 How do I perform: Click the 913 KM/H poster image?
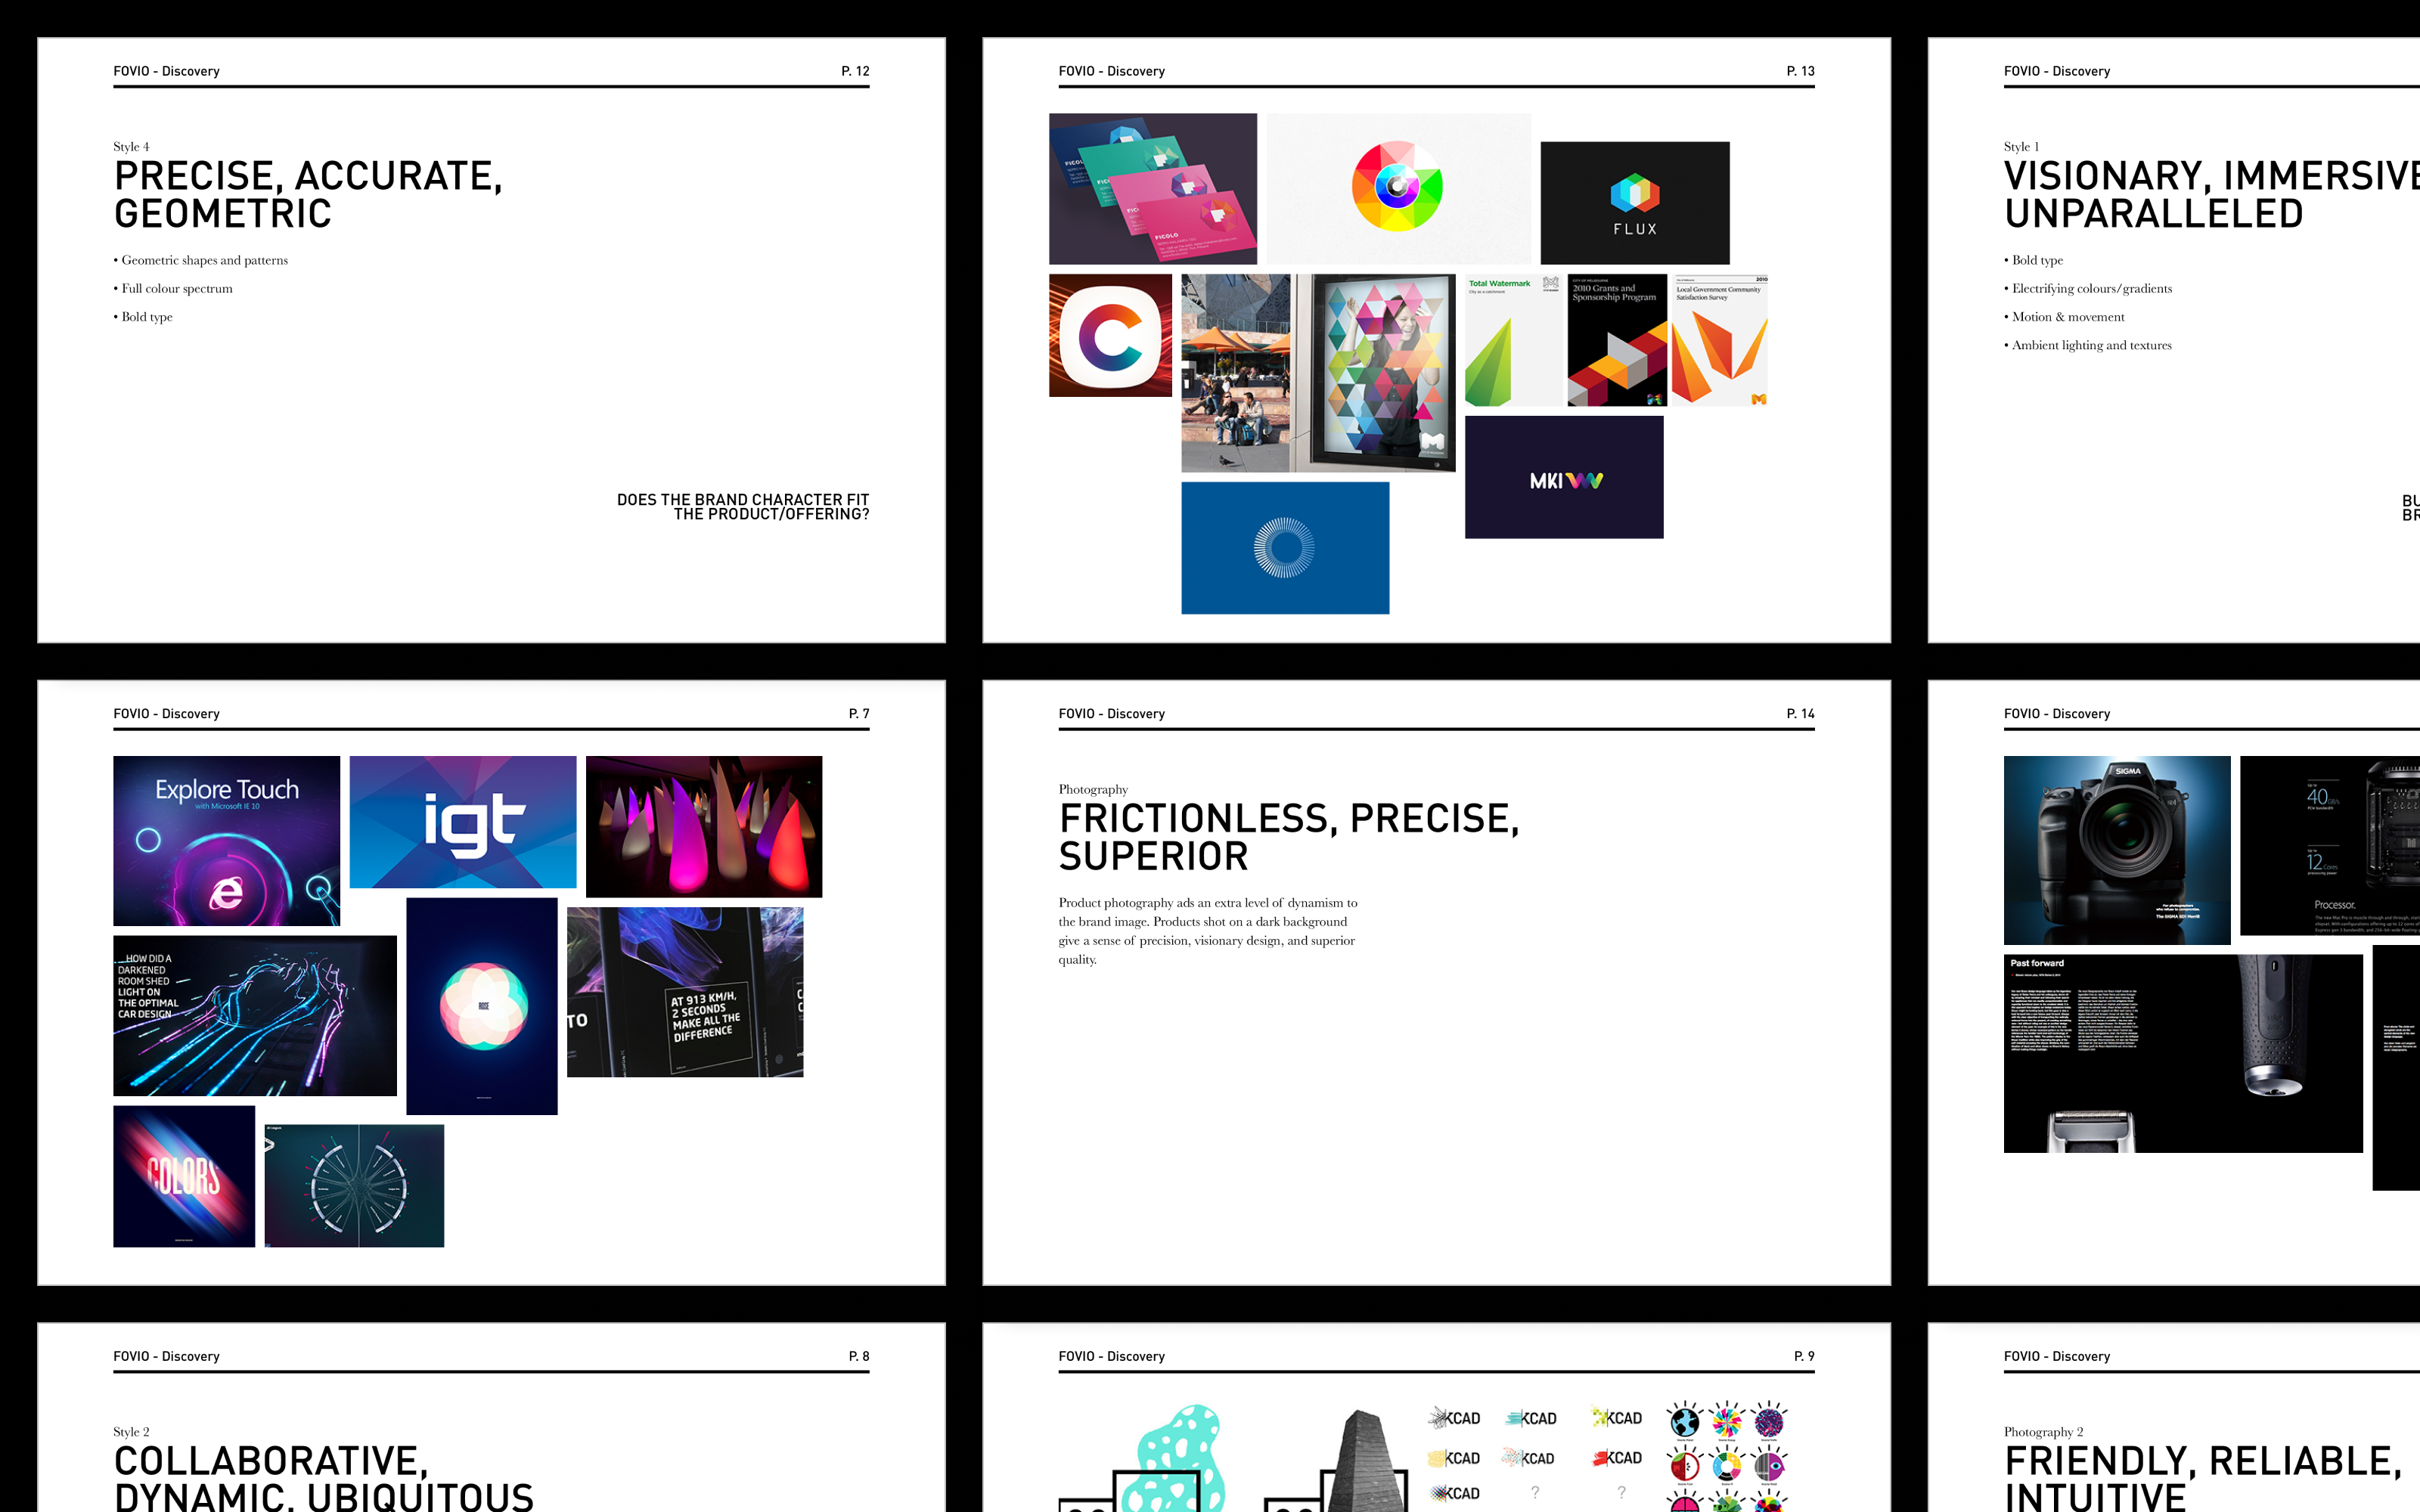pyautogui.click(x=684, y=992)
